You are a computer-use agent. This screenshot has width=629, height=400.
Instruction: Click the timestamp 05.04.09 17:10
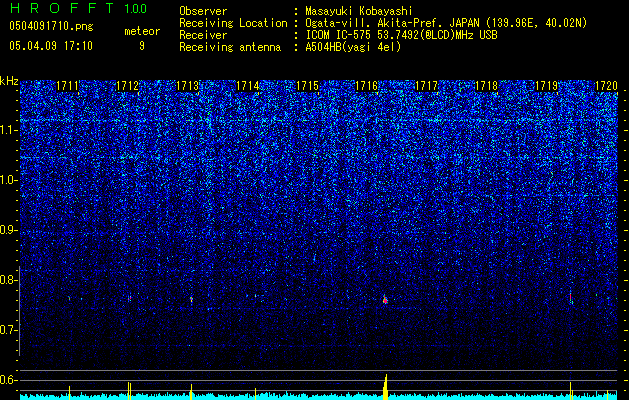pyautogui.click(x=51, y=46)
